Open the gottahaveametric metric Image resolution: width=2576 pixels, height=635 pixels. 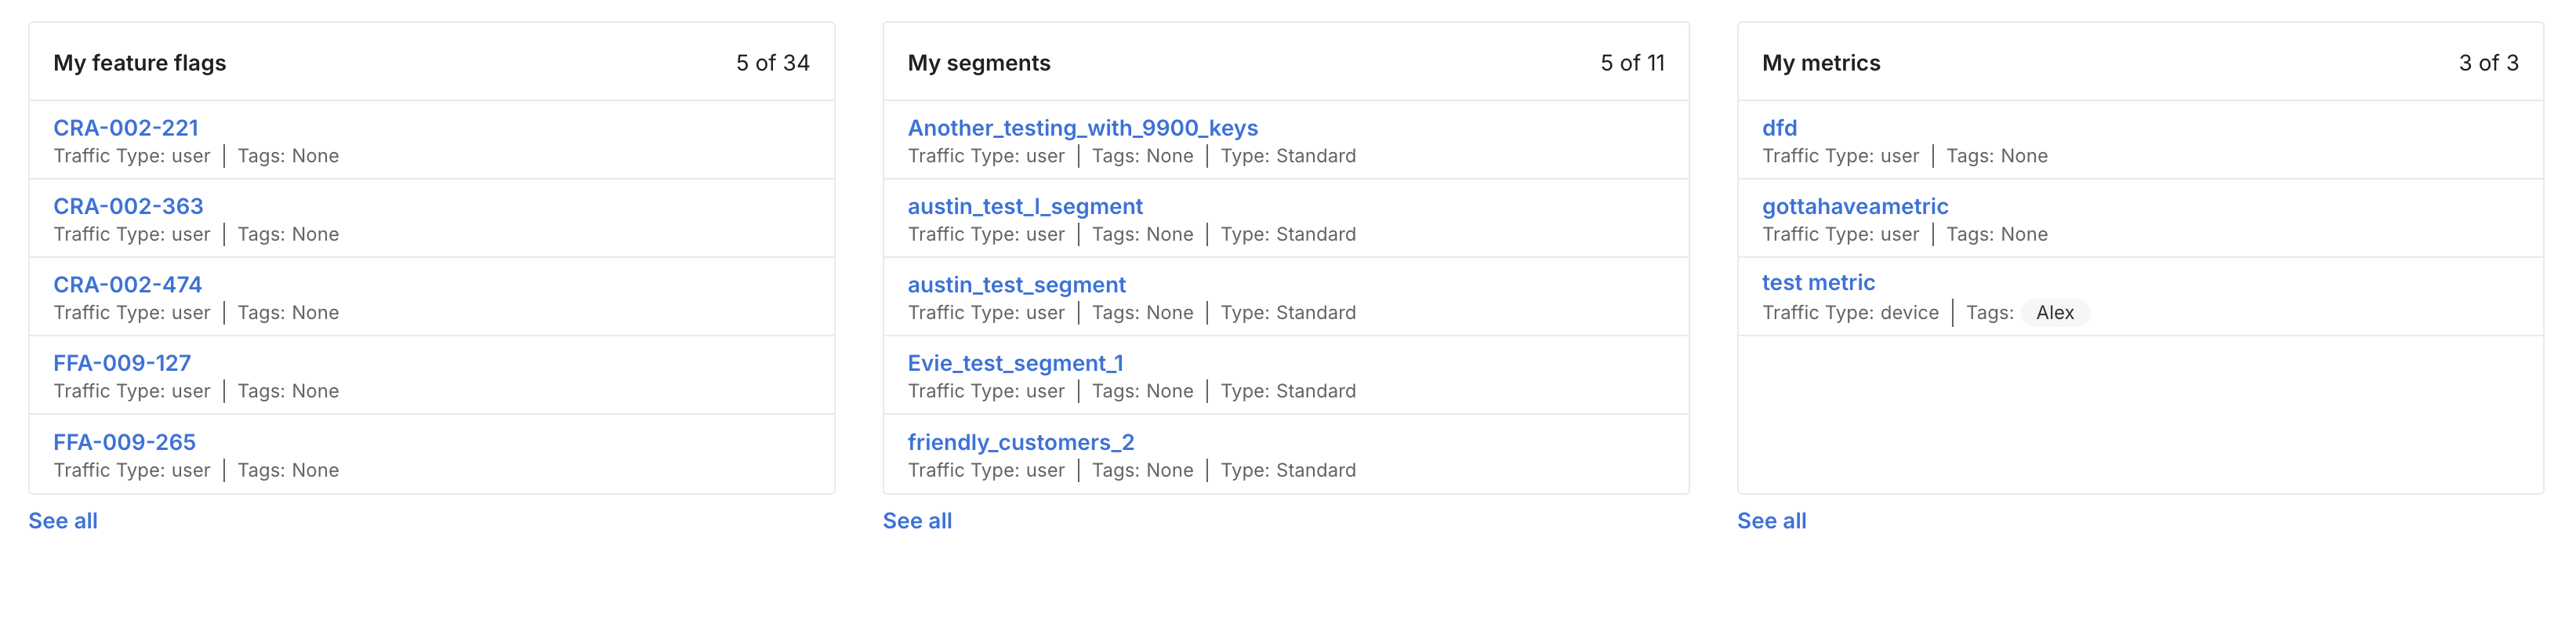1854,206
